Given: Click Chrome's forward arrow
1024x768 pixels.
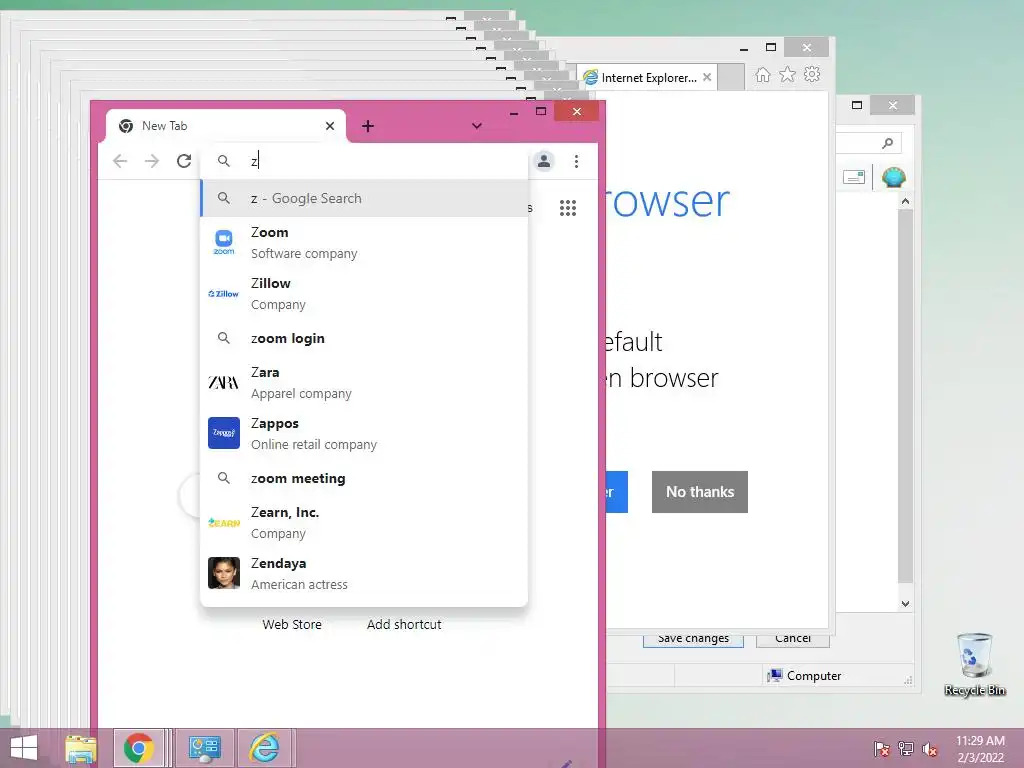Looking at the screenshot, I should 152,161.
